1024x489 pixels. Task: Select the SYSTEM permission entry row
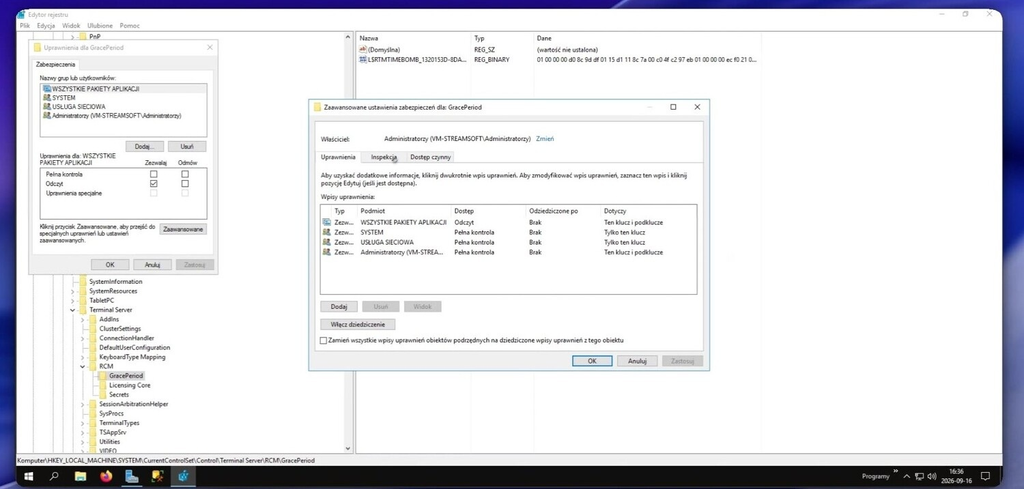508,232
